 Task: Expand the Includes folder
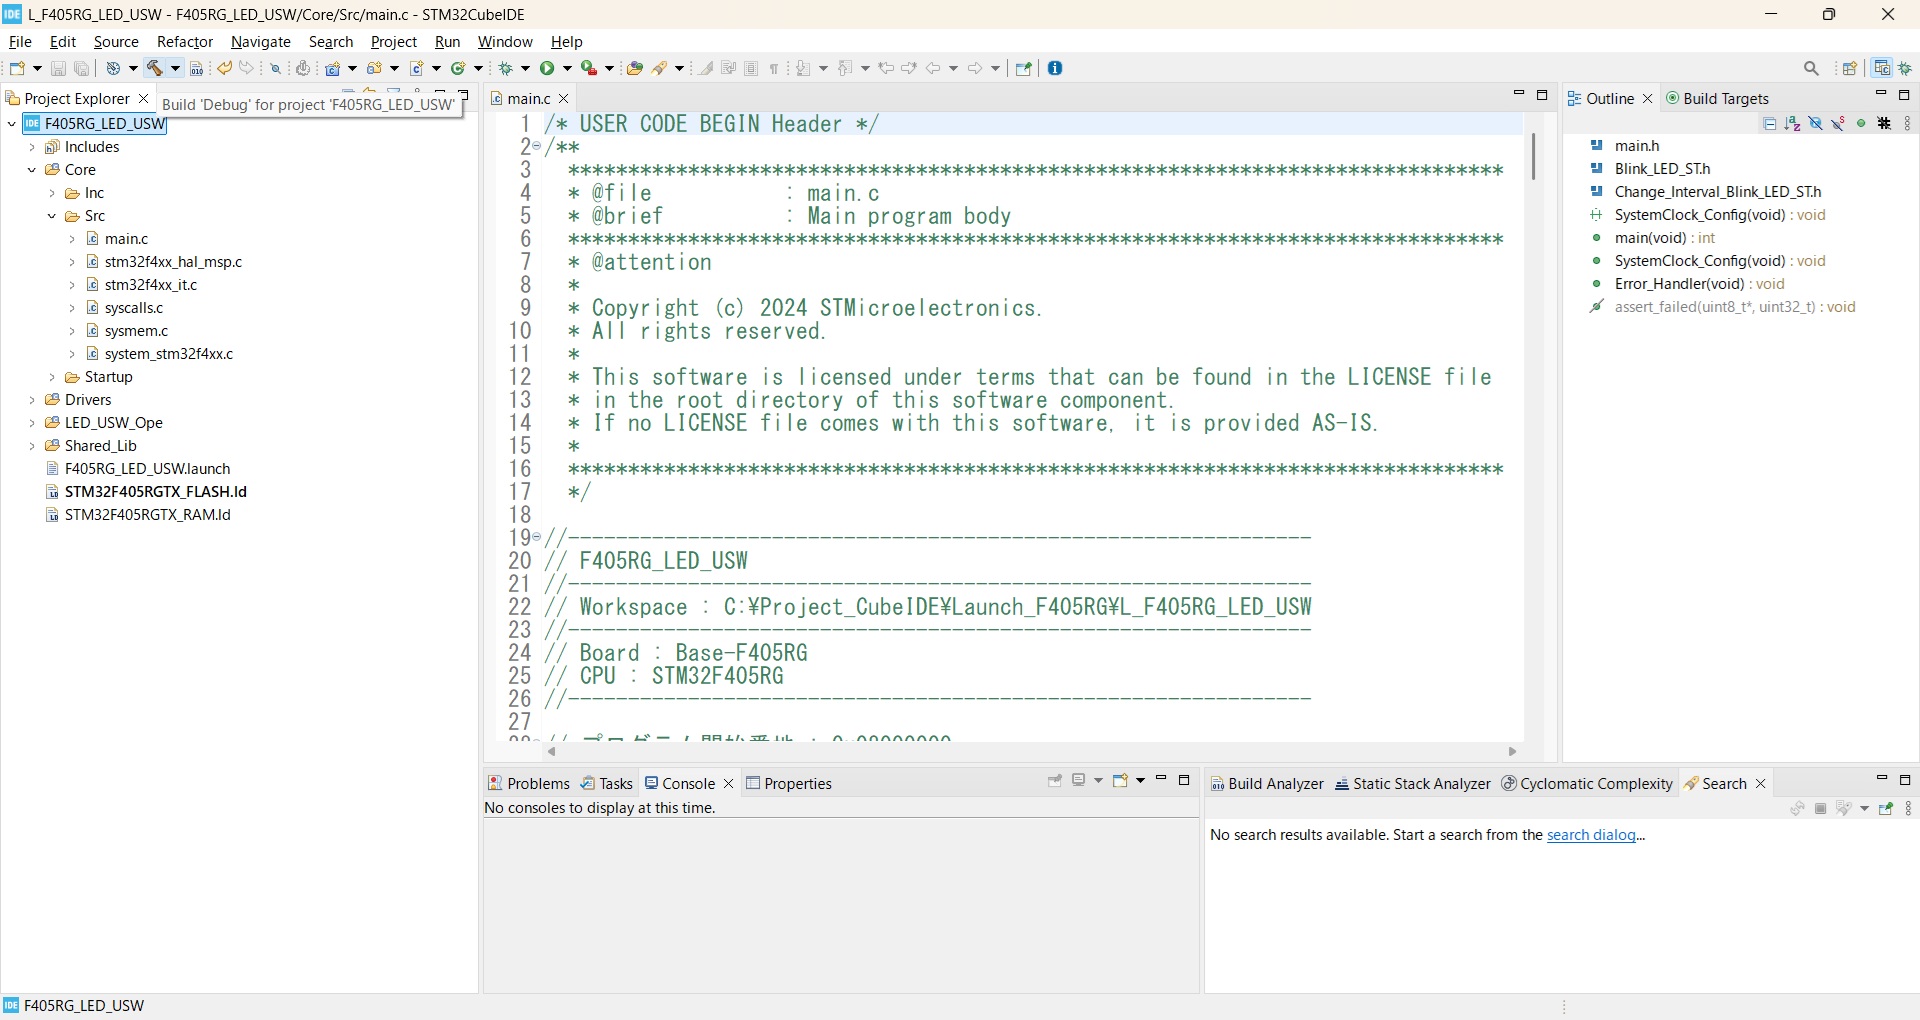[32, 147]
